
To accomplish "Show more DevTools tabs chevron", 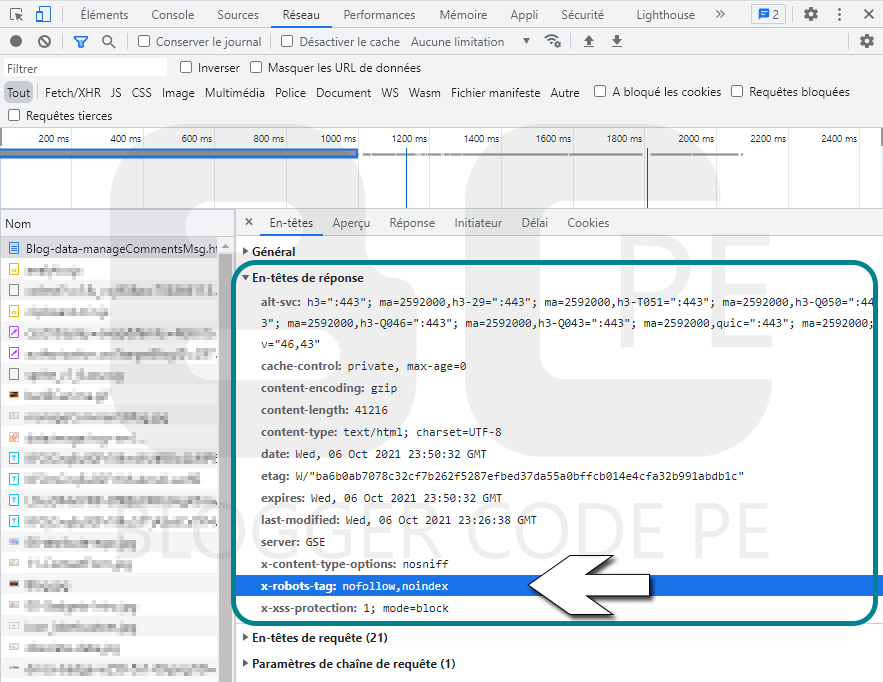I will (x=720, y=15).
